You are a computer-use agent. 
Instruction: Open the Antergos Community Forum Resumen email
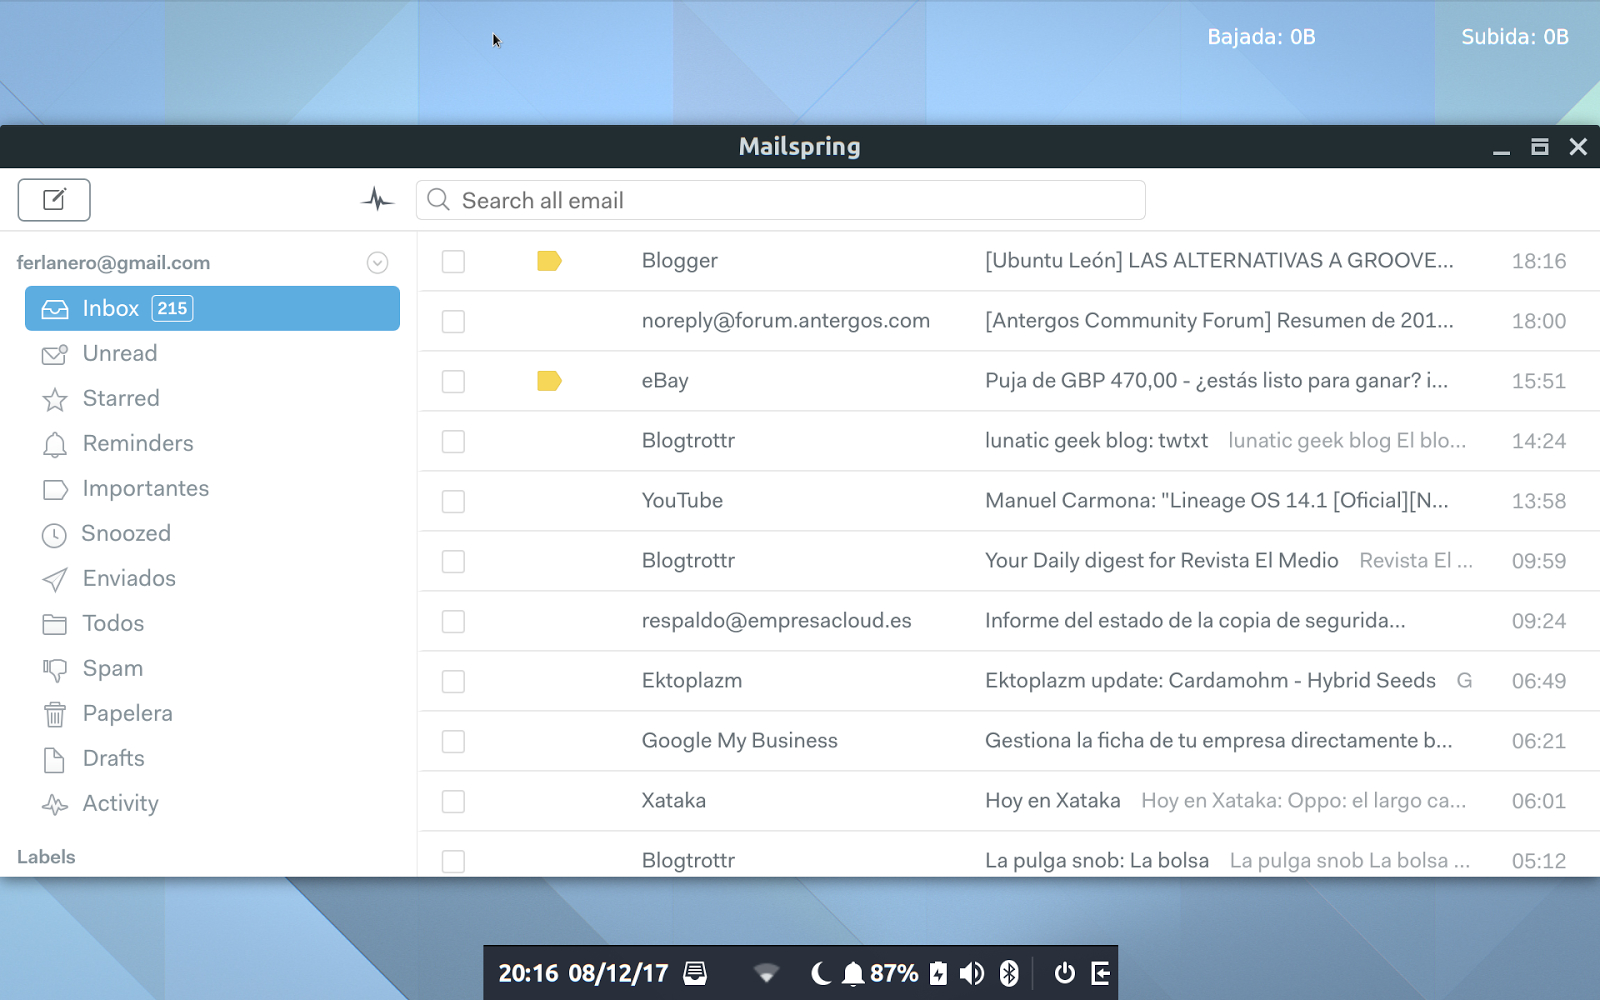click(x=1009, y=321)
